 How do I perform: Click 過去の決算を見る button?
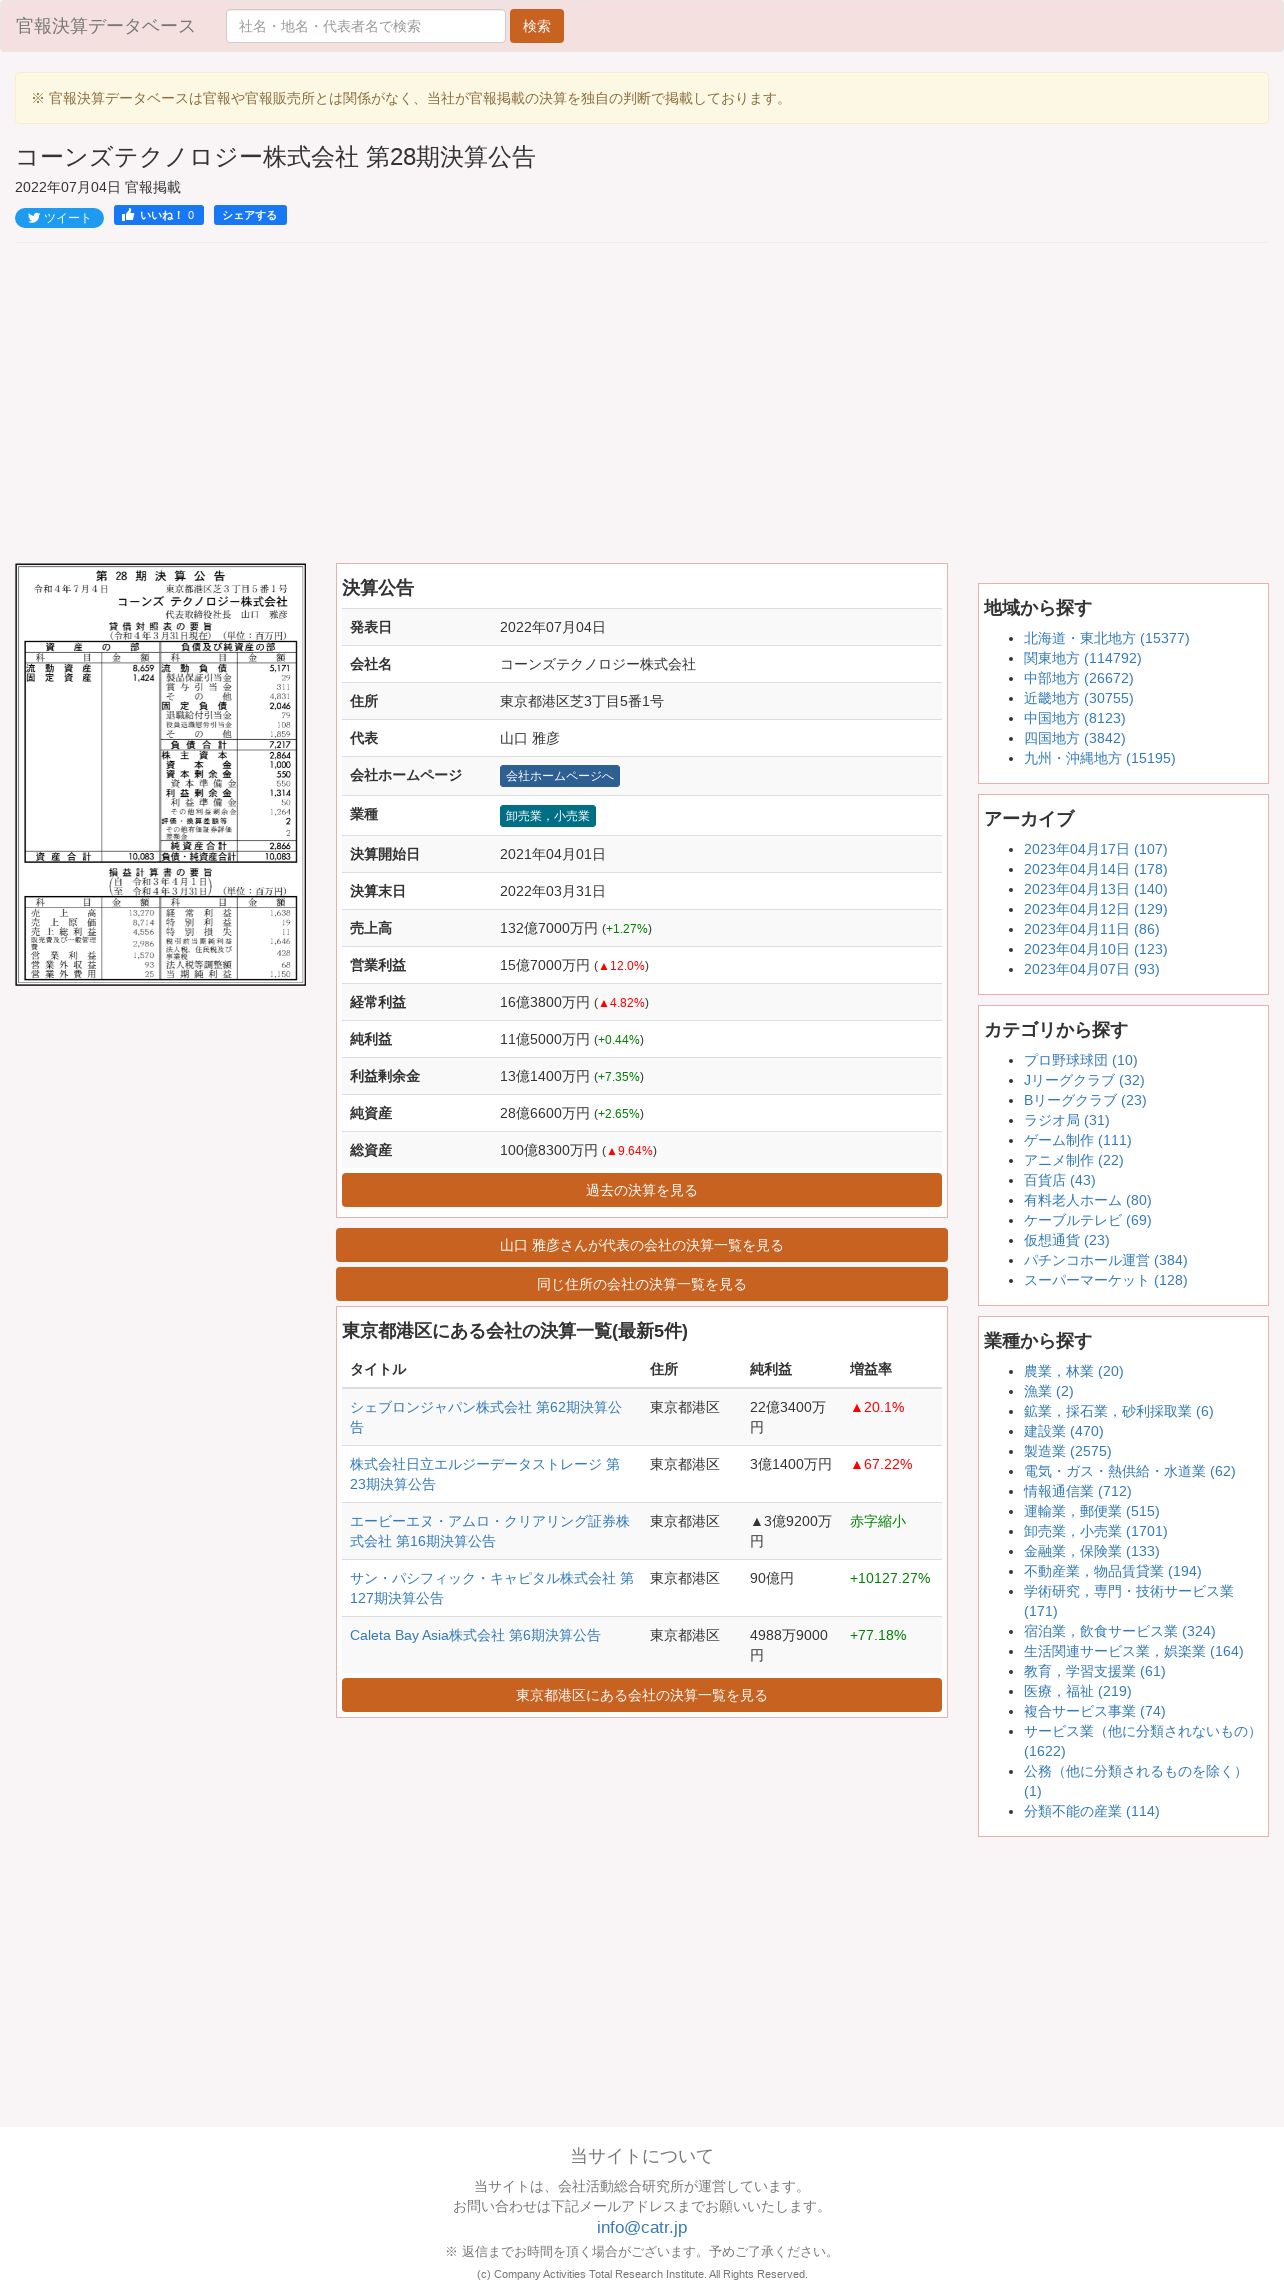tap(642, 1190)
